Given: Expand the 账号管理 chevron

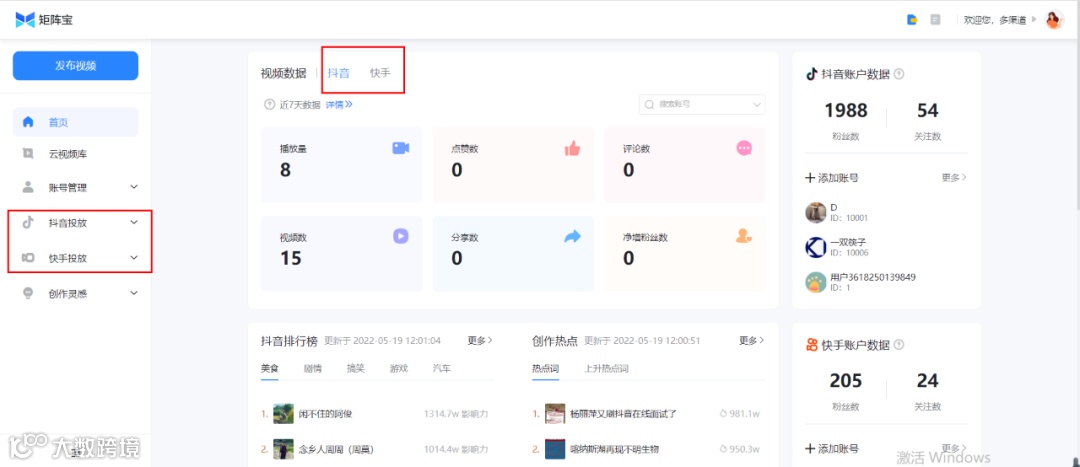Looking at the screenshot, I should pos(134,187).
